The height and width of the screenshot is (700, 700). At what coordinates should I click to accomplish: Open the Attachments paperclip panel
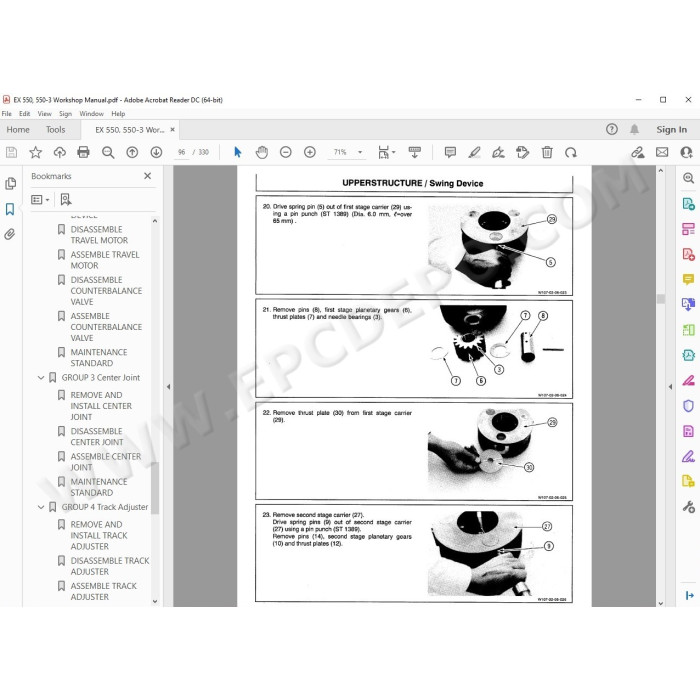(x=10, y=234)
